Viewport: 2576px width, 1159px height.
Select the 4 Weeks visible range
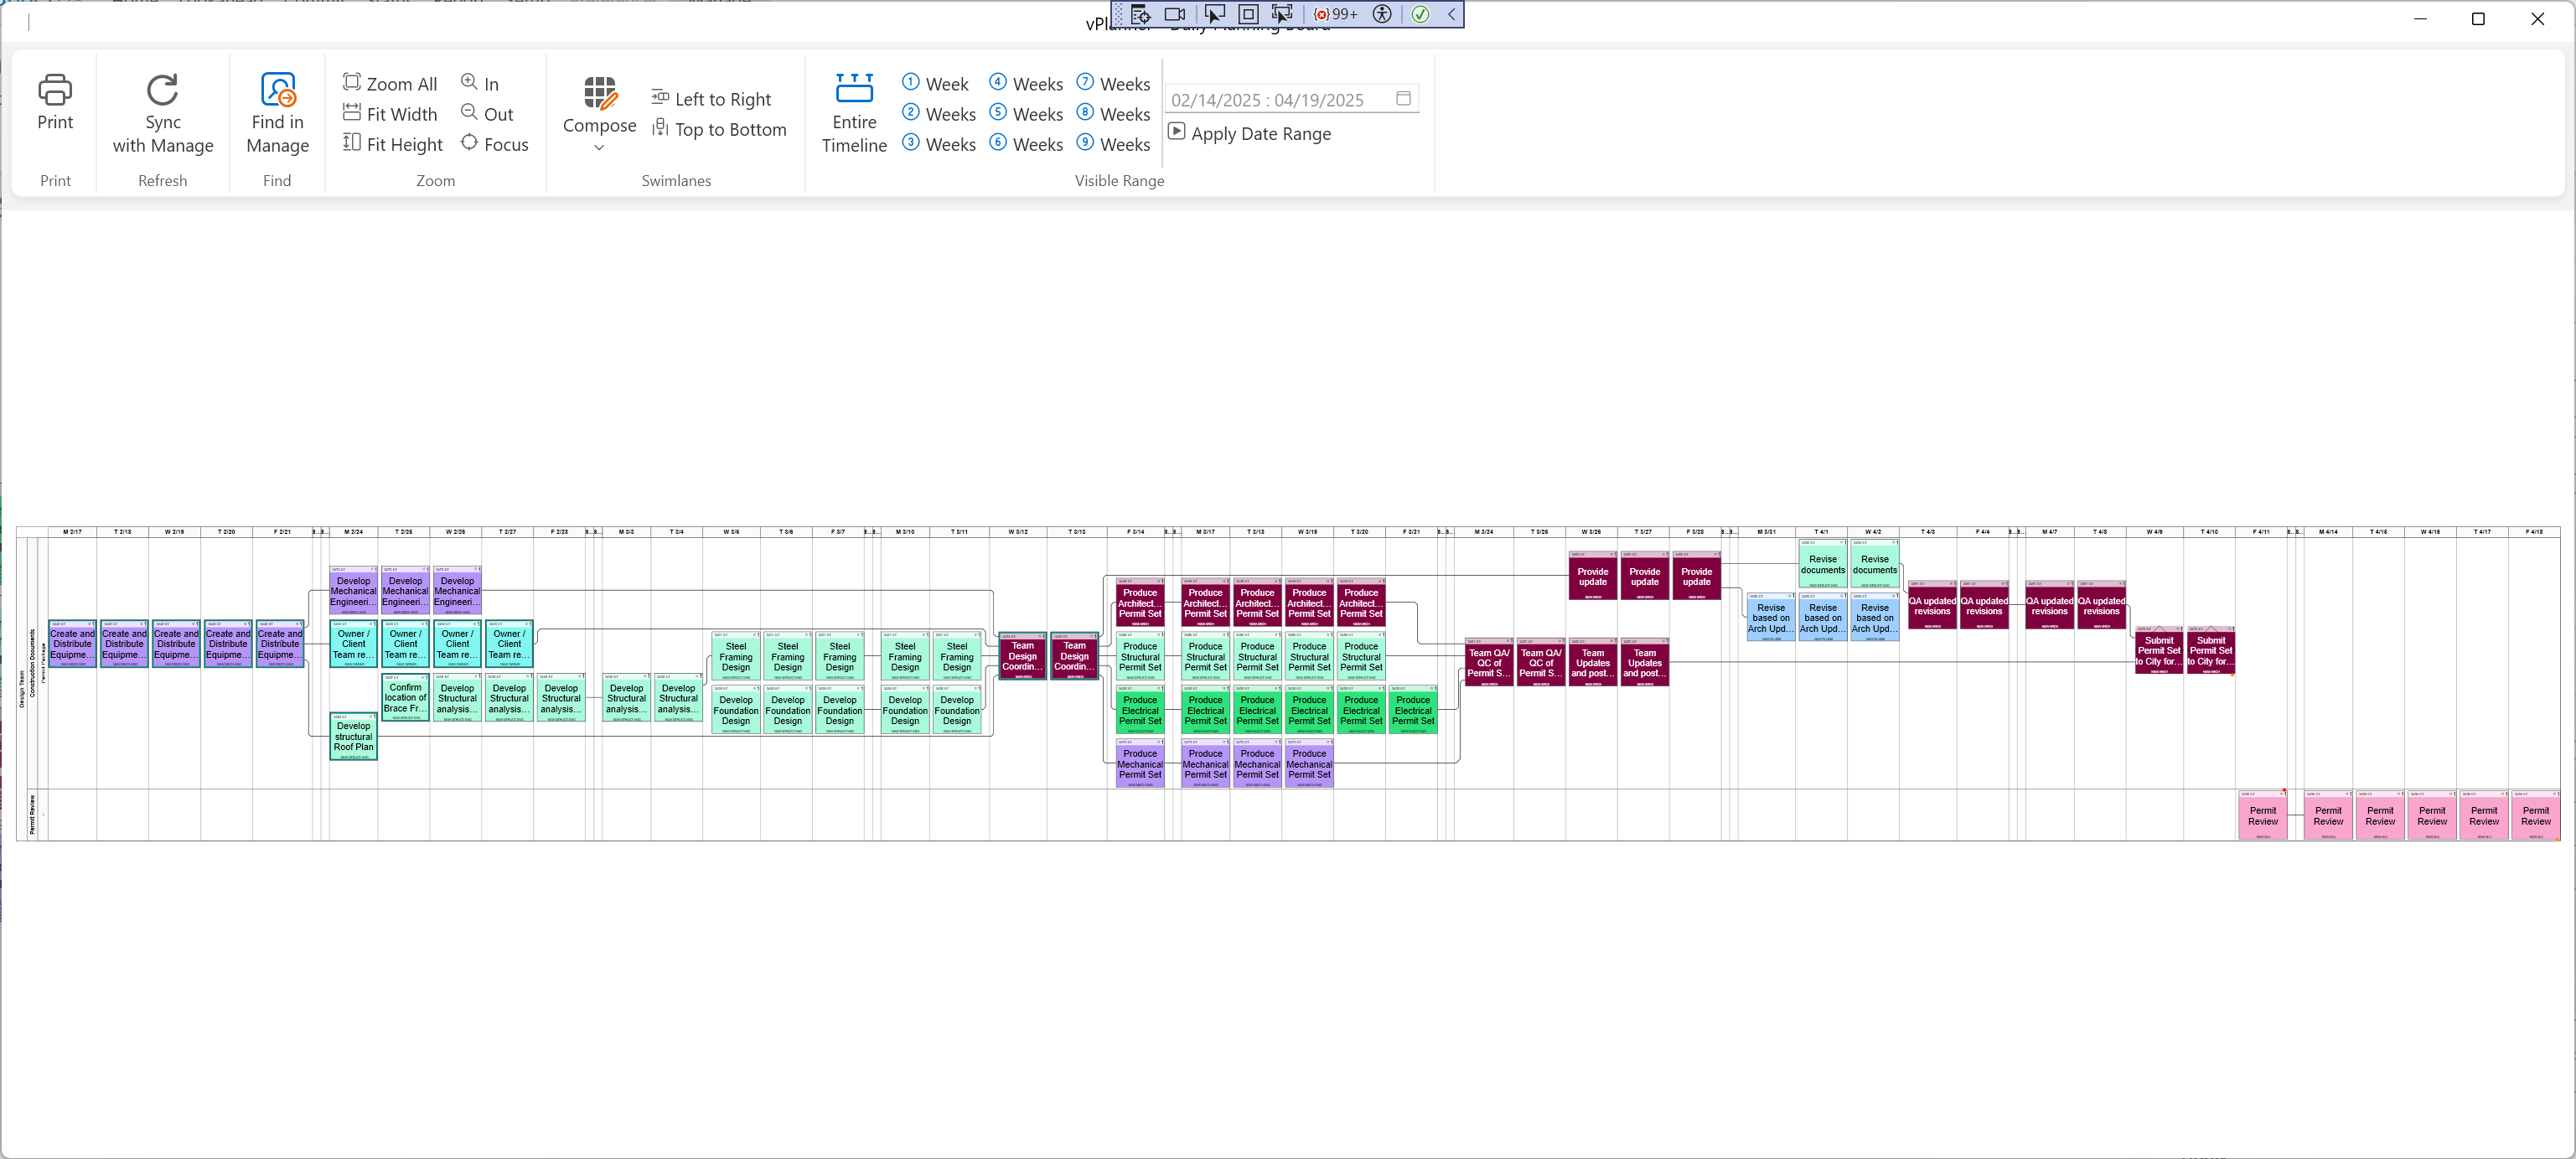1025,84
